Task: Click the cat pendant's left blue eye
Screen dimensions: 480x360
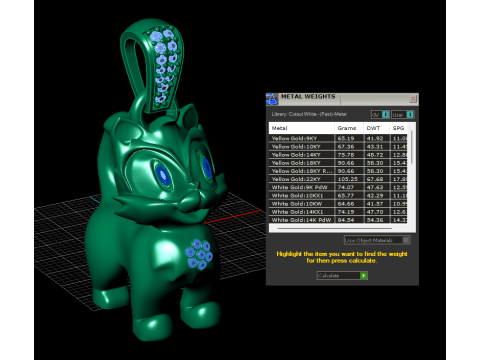Action: (163, 175)
